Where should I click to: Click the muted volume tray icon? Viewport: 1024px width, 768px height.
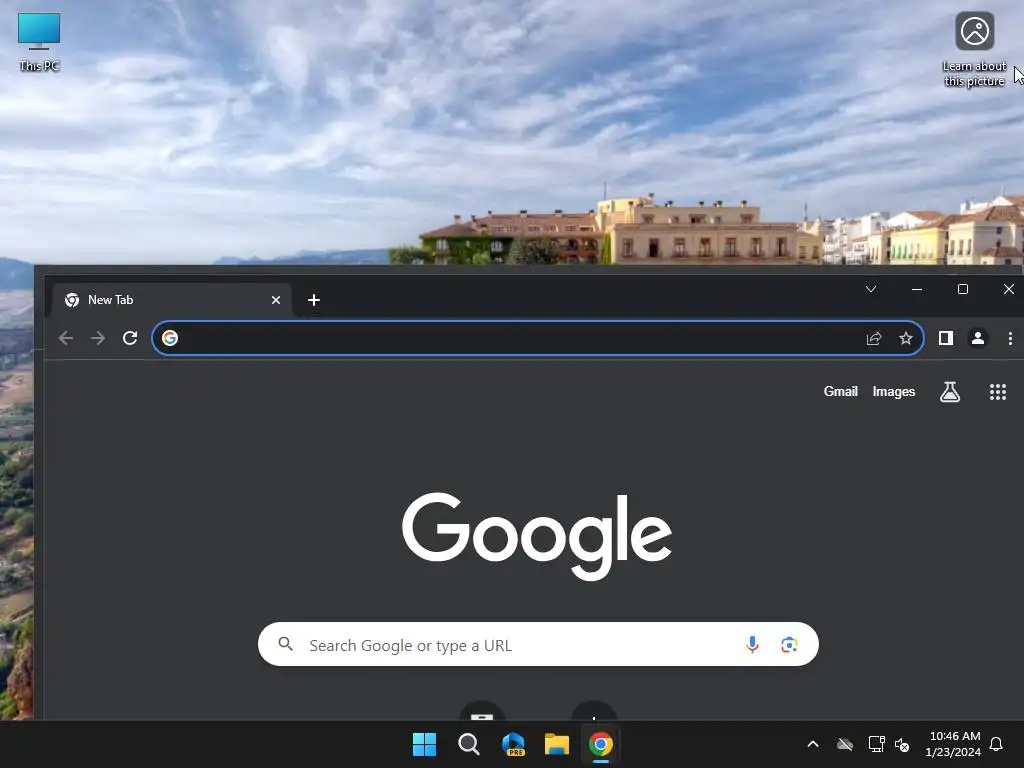902,744
